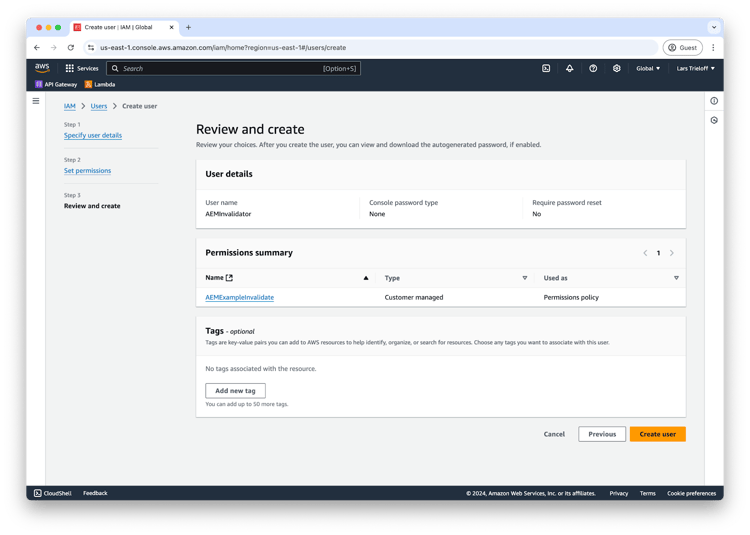Open the Terms footer link

pyautogui.click(x=648, y=493)
